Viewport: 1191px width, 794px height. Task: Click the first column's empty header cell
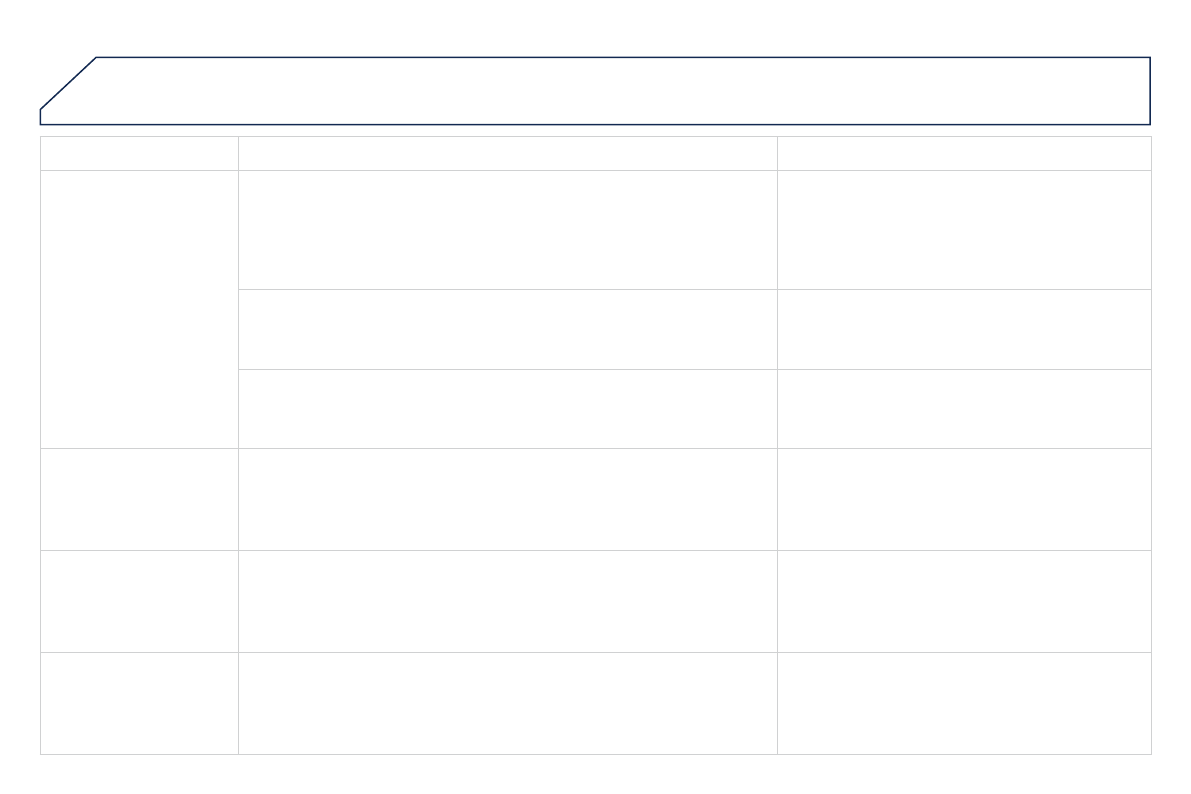pyautogui.click(x=139, y=153)
